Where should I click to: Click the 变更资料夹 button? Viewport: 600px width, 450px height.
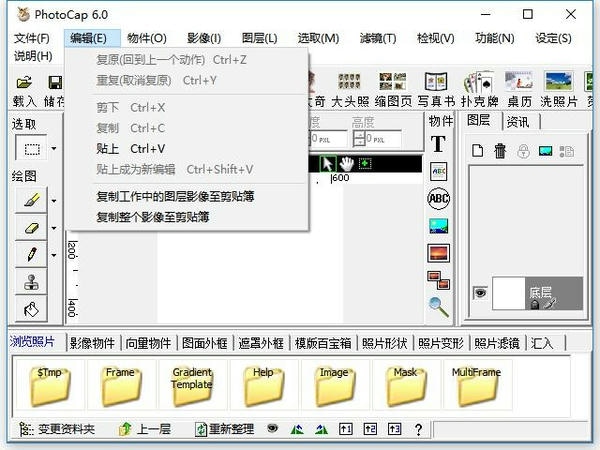pyautogui.click(x=57, y=429)
